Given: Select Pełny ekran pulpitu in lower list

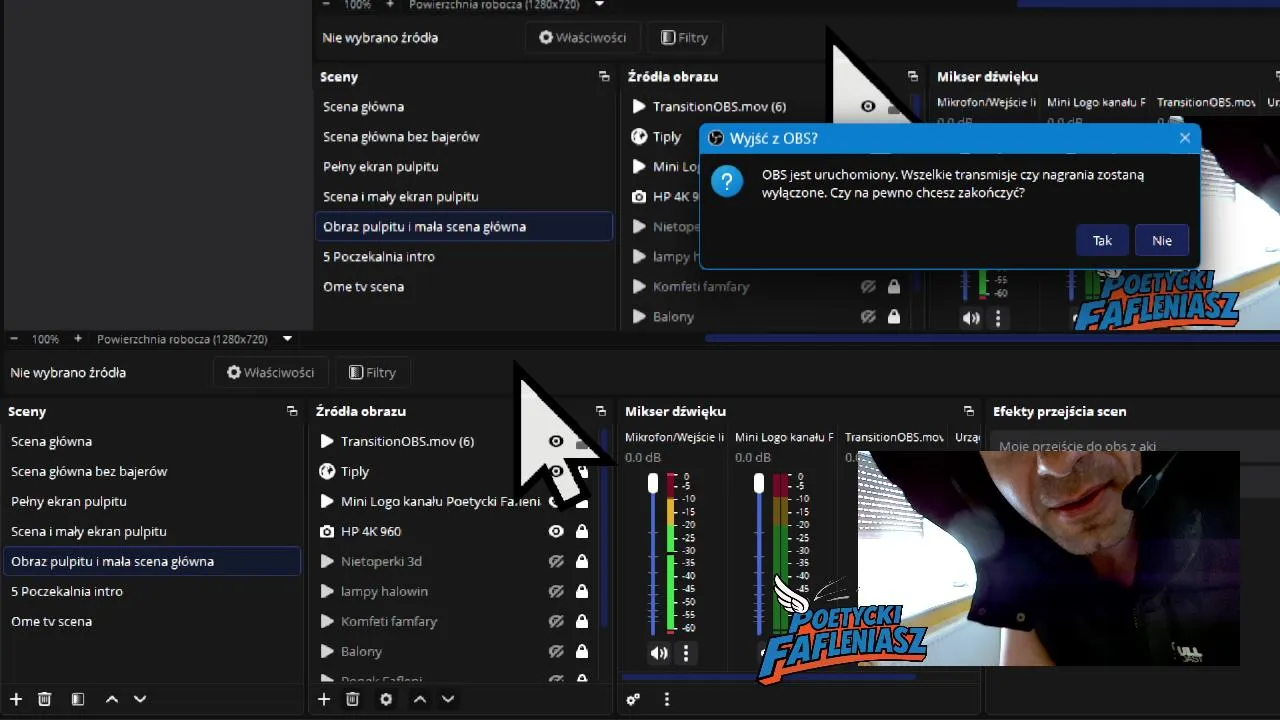Looking at the screenshot, I should 152,501.
